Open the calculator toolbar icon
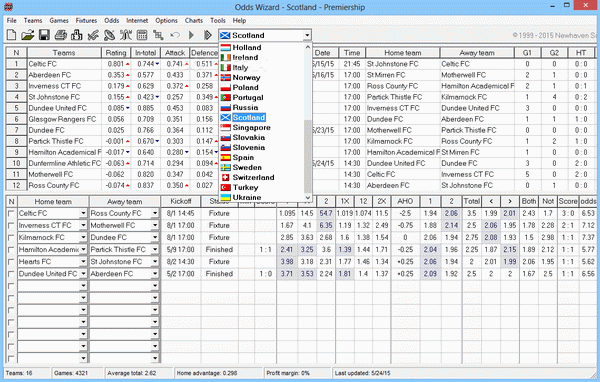Screen dimensions: 600x382 click(142, 35)
